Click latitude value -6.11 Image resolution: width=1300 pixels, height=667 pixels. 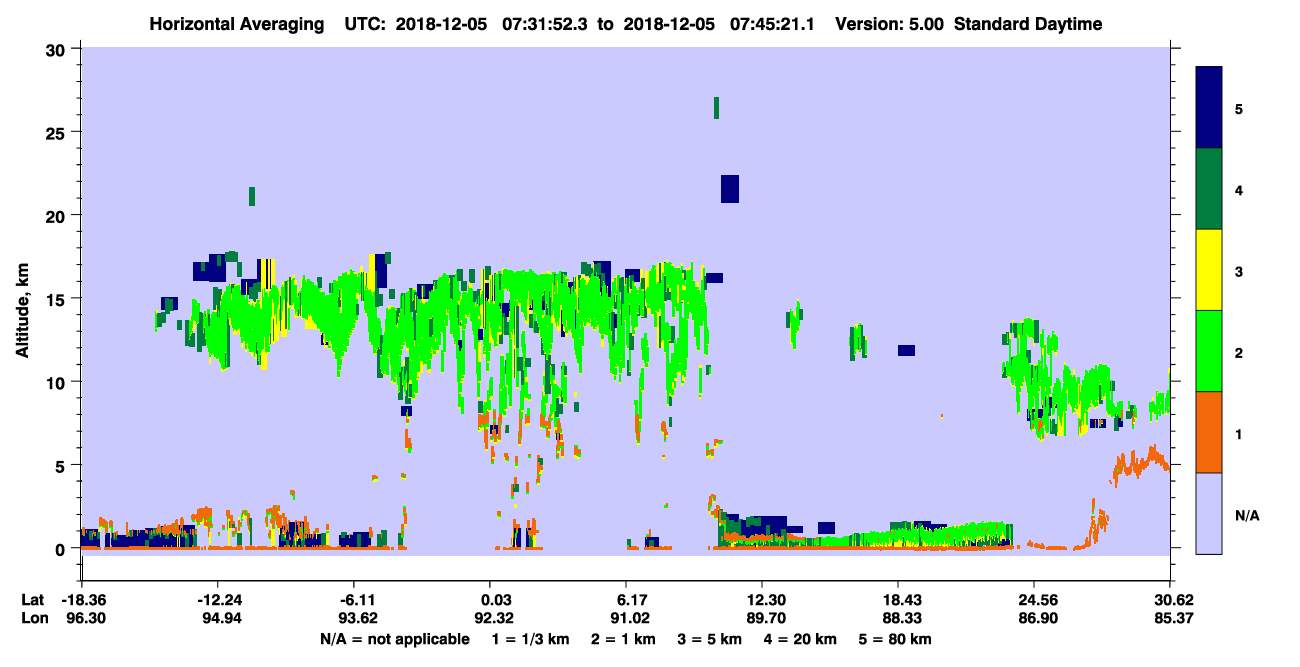pyautogui.click(x=353, y=599)
